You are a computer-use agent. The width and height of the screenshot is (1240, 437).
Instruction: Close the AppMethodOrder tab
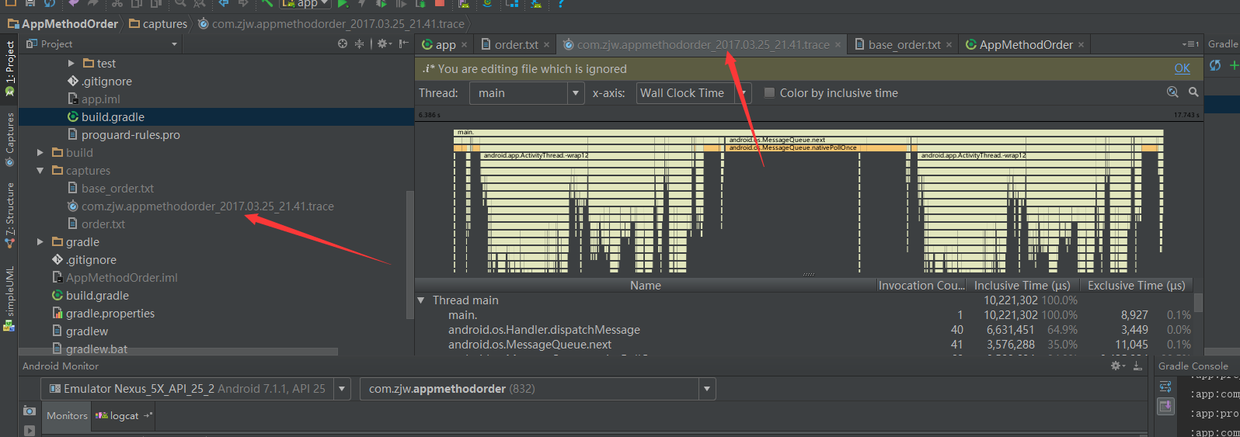point(1083,45)
